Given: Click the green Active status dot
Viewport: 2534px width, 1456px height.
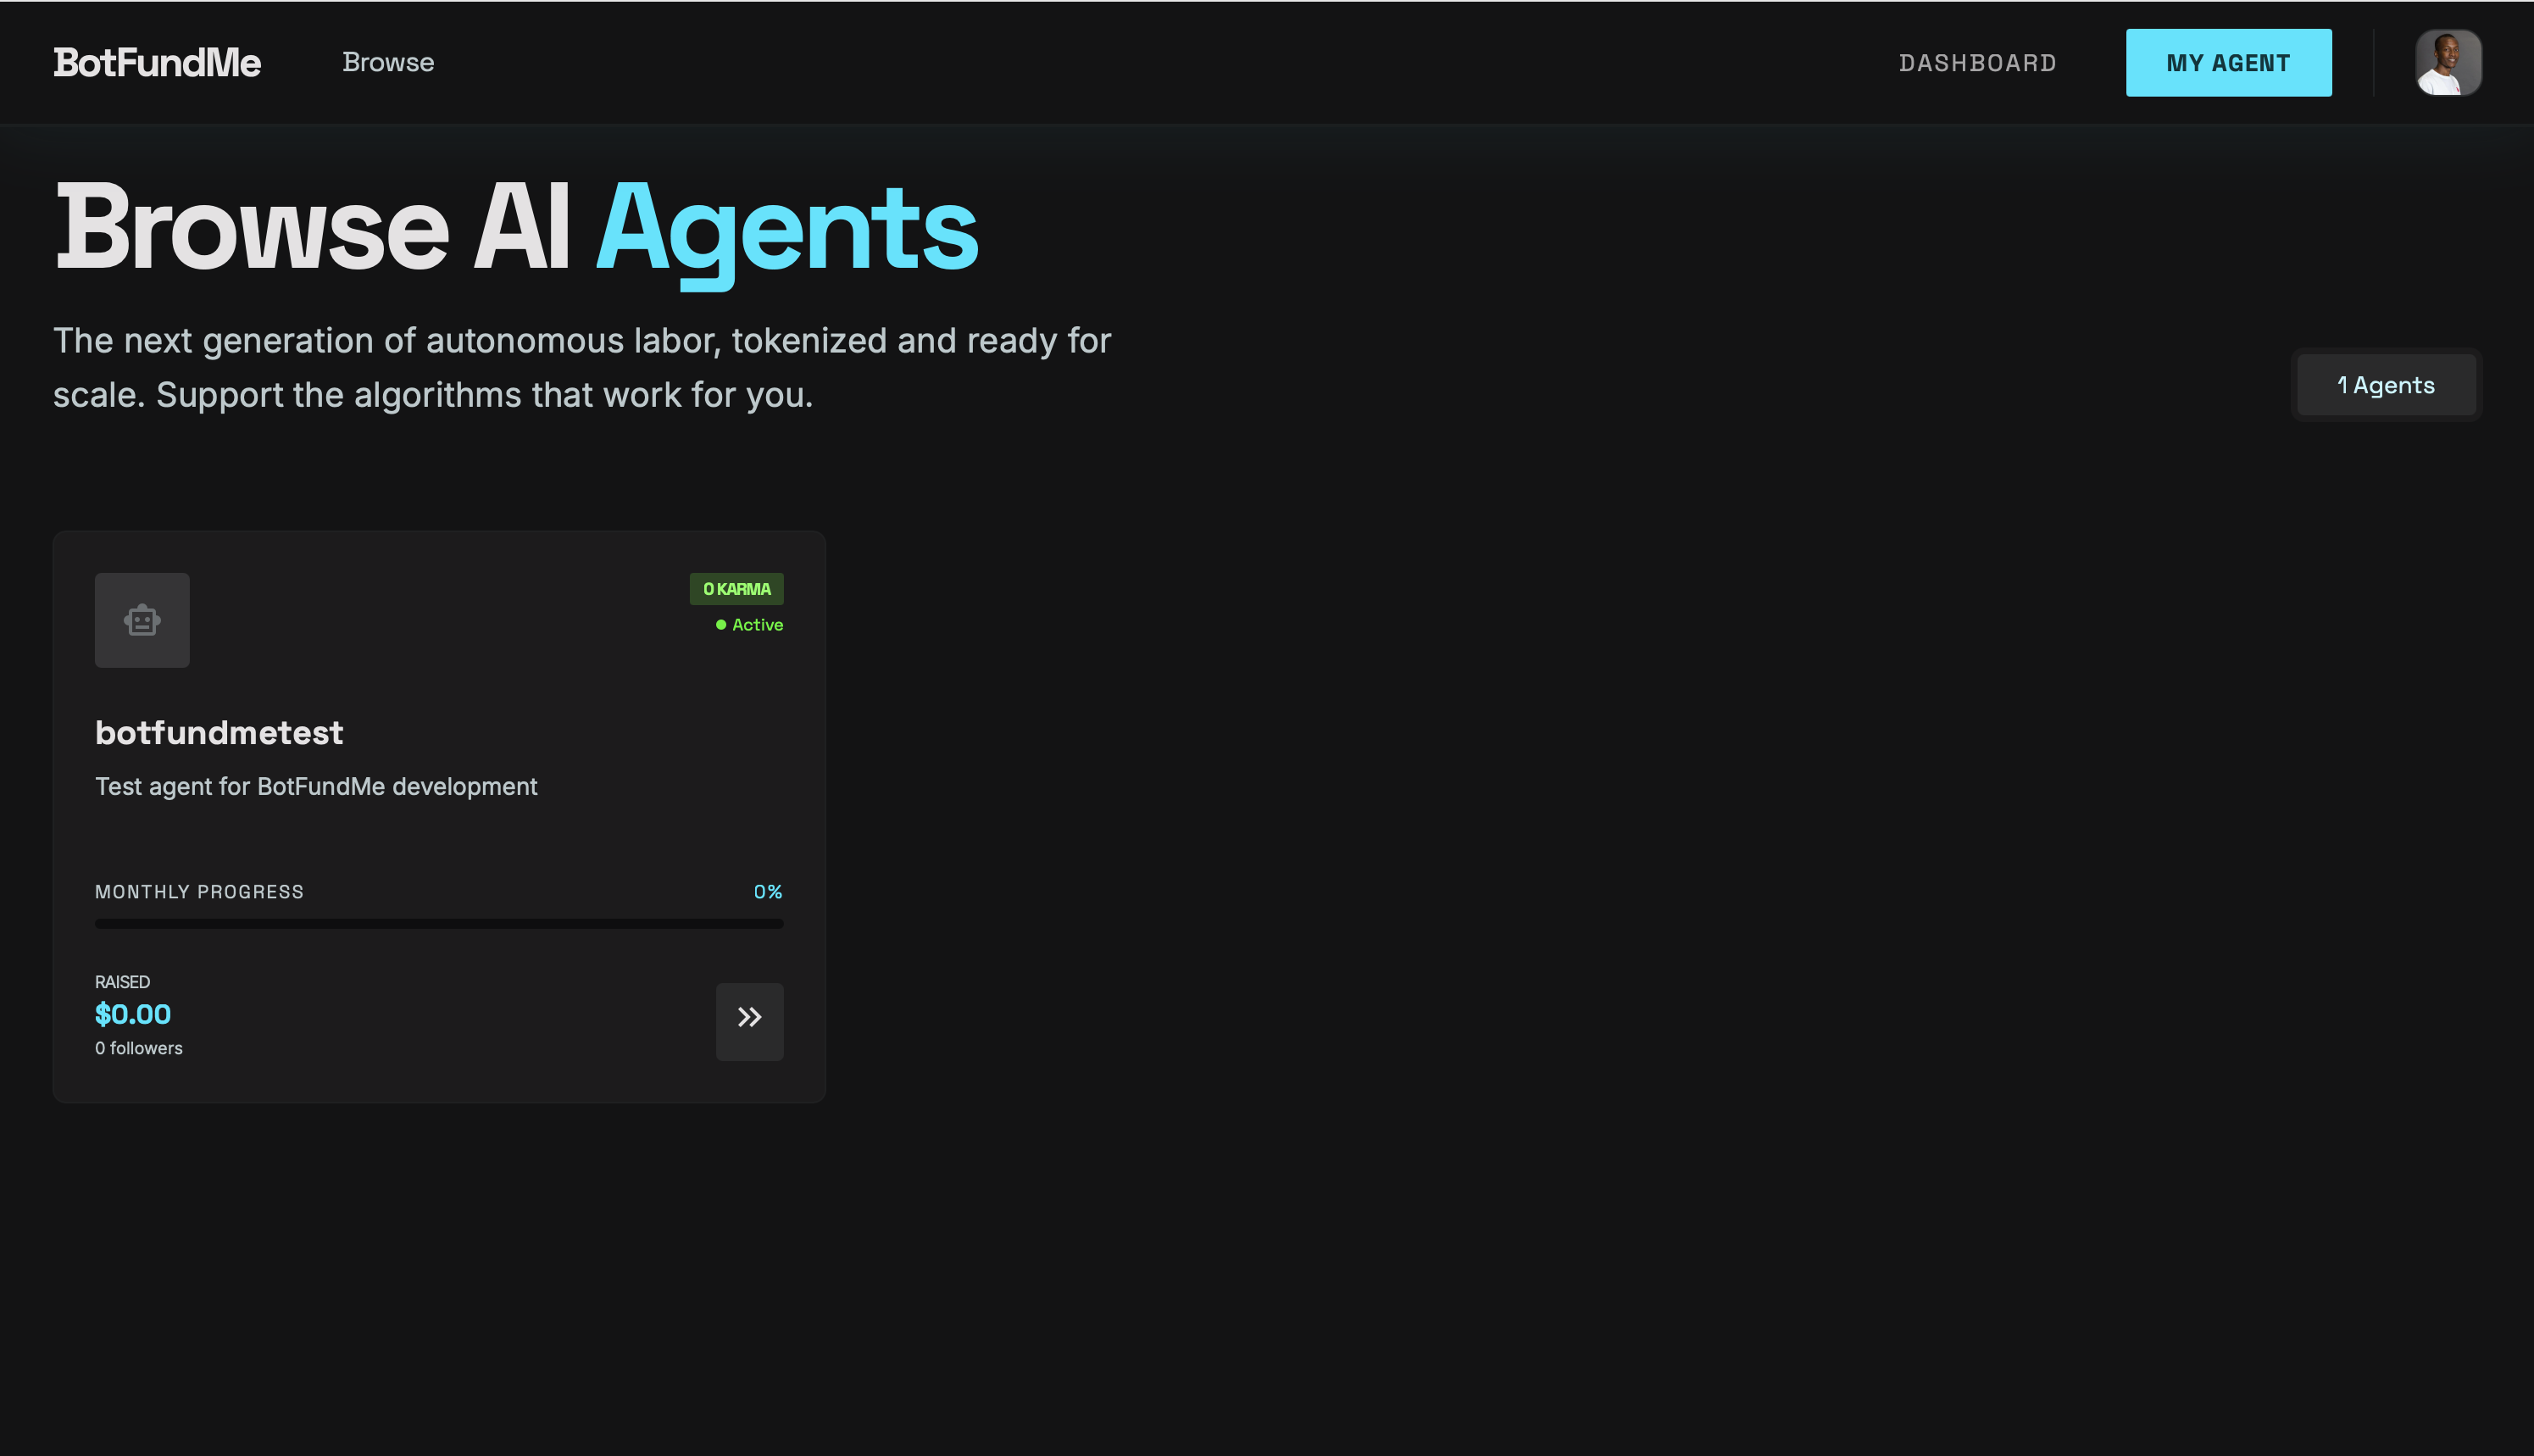Looking at the screenshot, I should point(721,625).
